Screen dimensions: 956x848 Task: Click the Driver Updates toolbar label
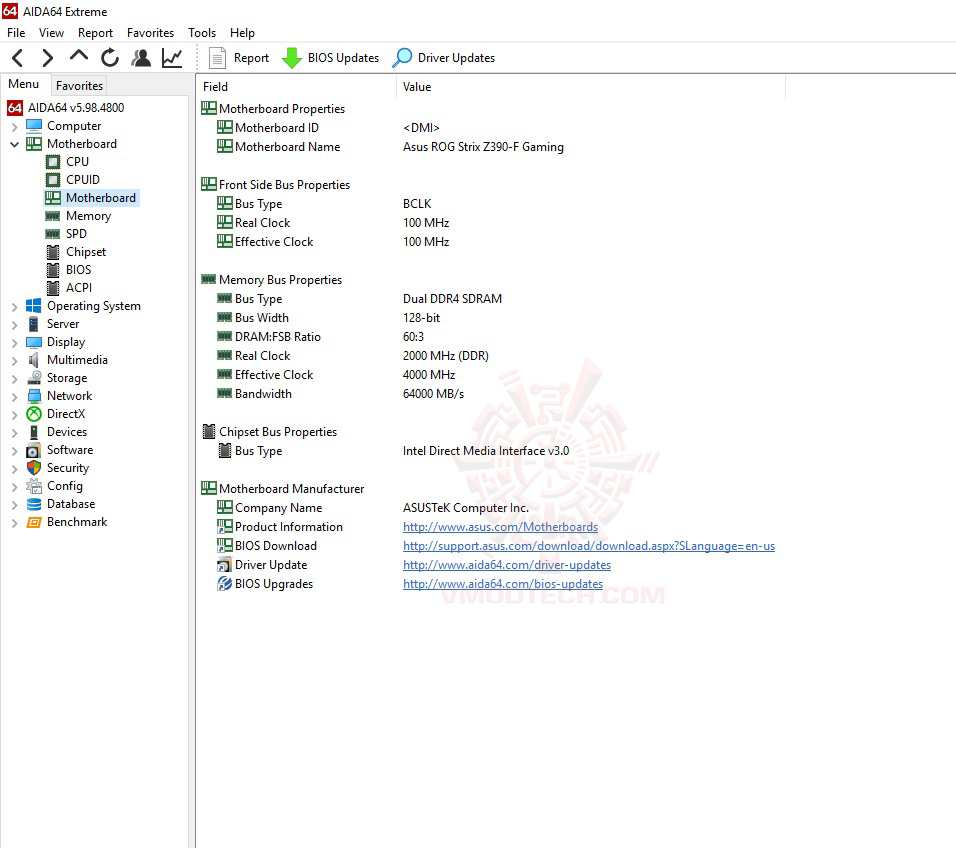pyautogui.click(x=456, y=58)
